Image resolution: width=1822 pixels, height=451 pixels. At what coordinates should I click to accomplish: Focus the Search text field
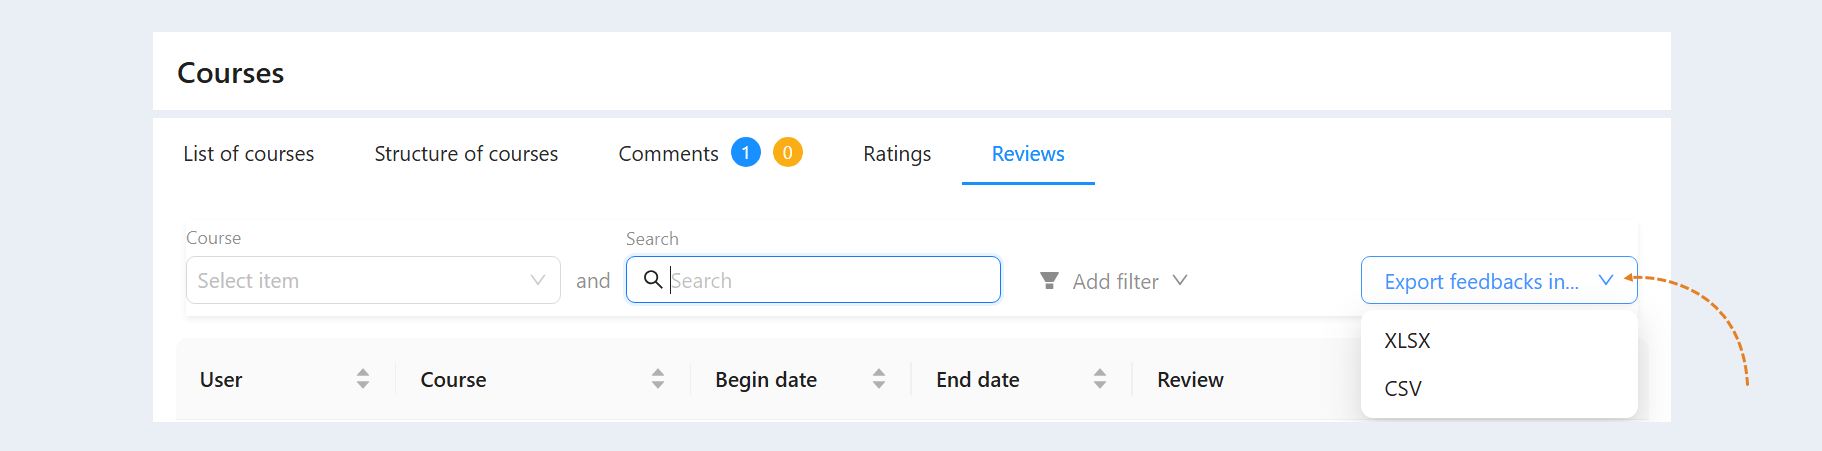click(x=813, y=280)
